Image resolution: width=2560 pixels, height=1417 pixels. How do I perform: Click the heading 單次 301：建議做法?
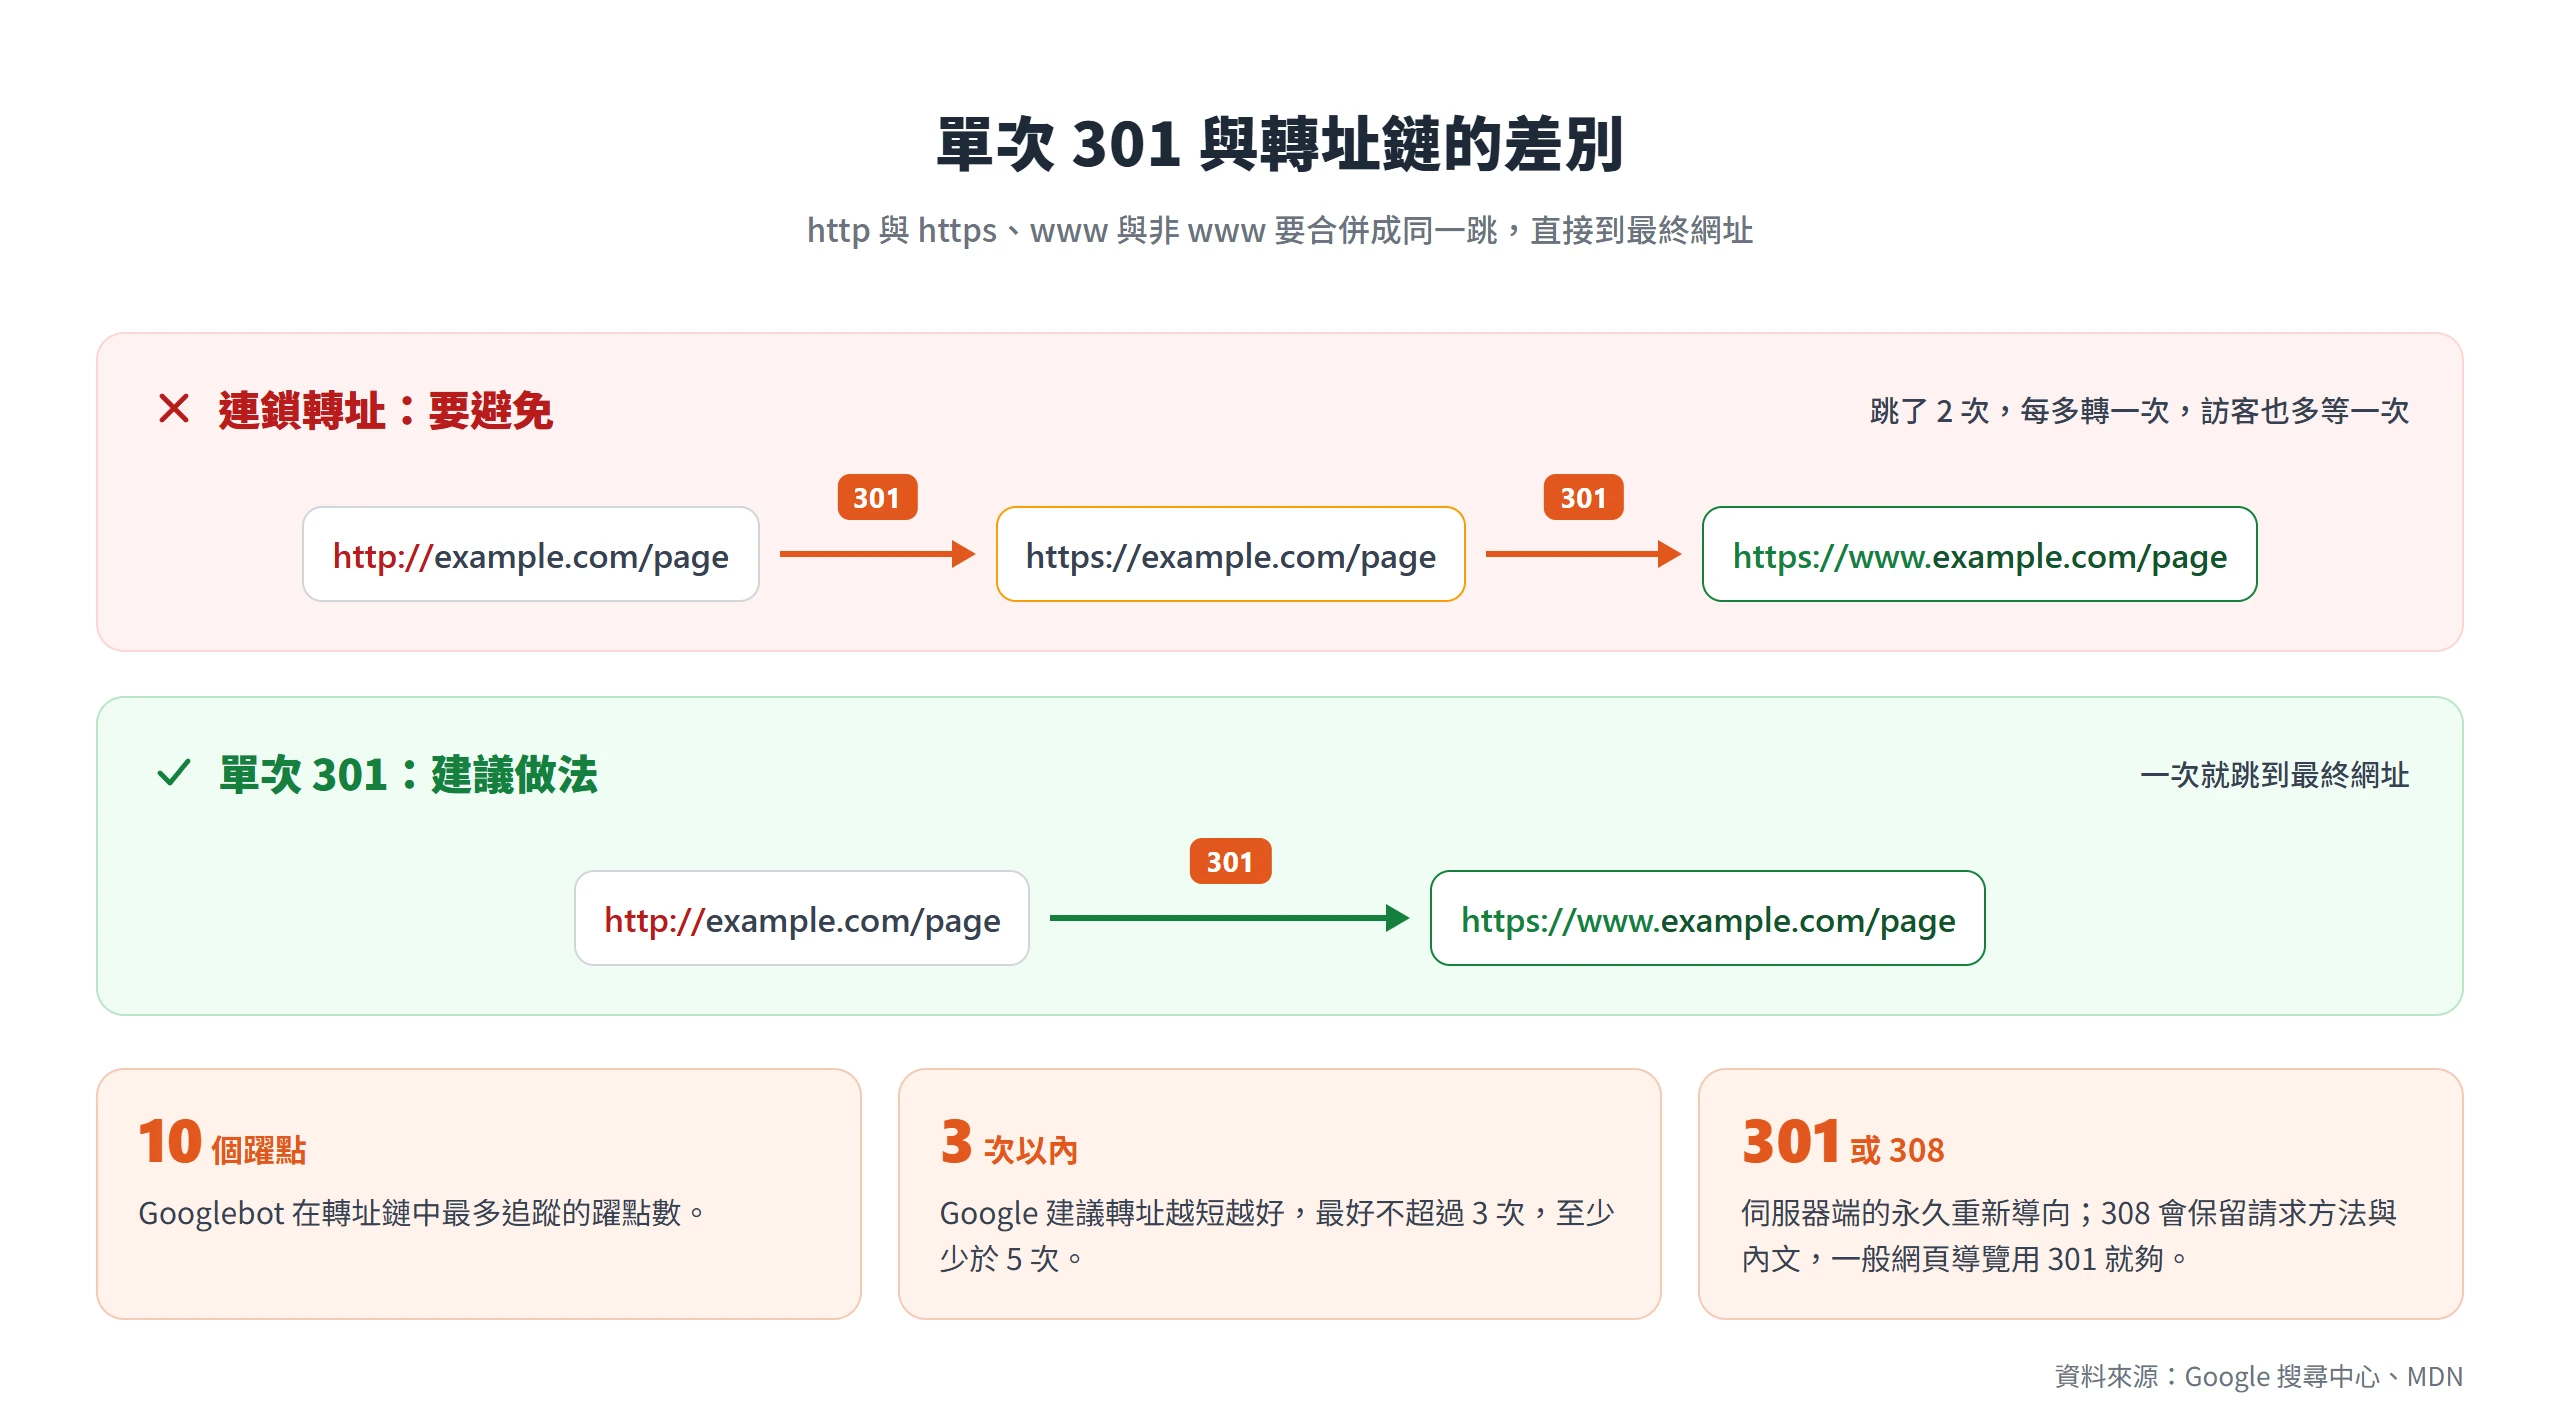coord(408,774)
